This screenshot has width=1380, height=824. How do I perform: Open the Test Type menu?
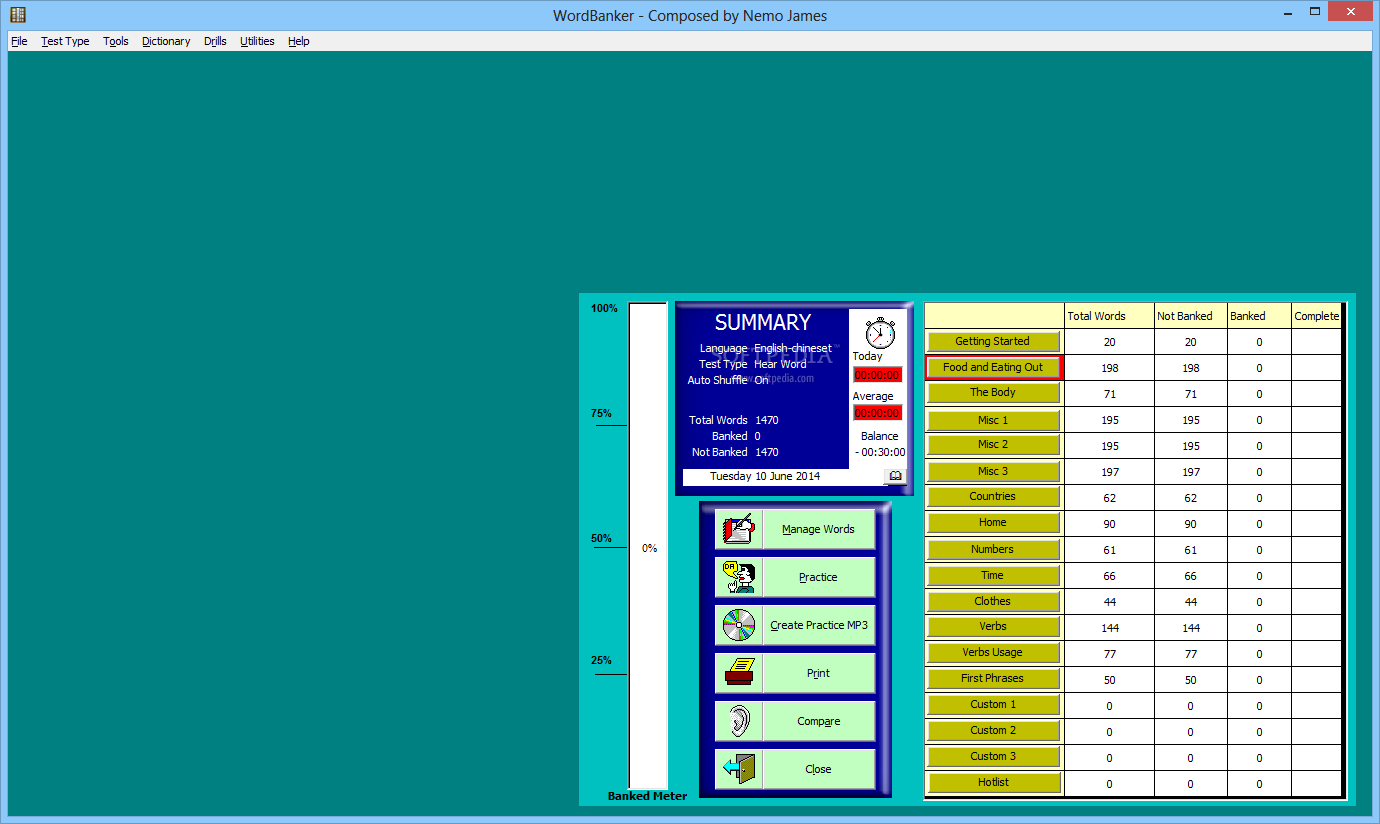[65, 41]
